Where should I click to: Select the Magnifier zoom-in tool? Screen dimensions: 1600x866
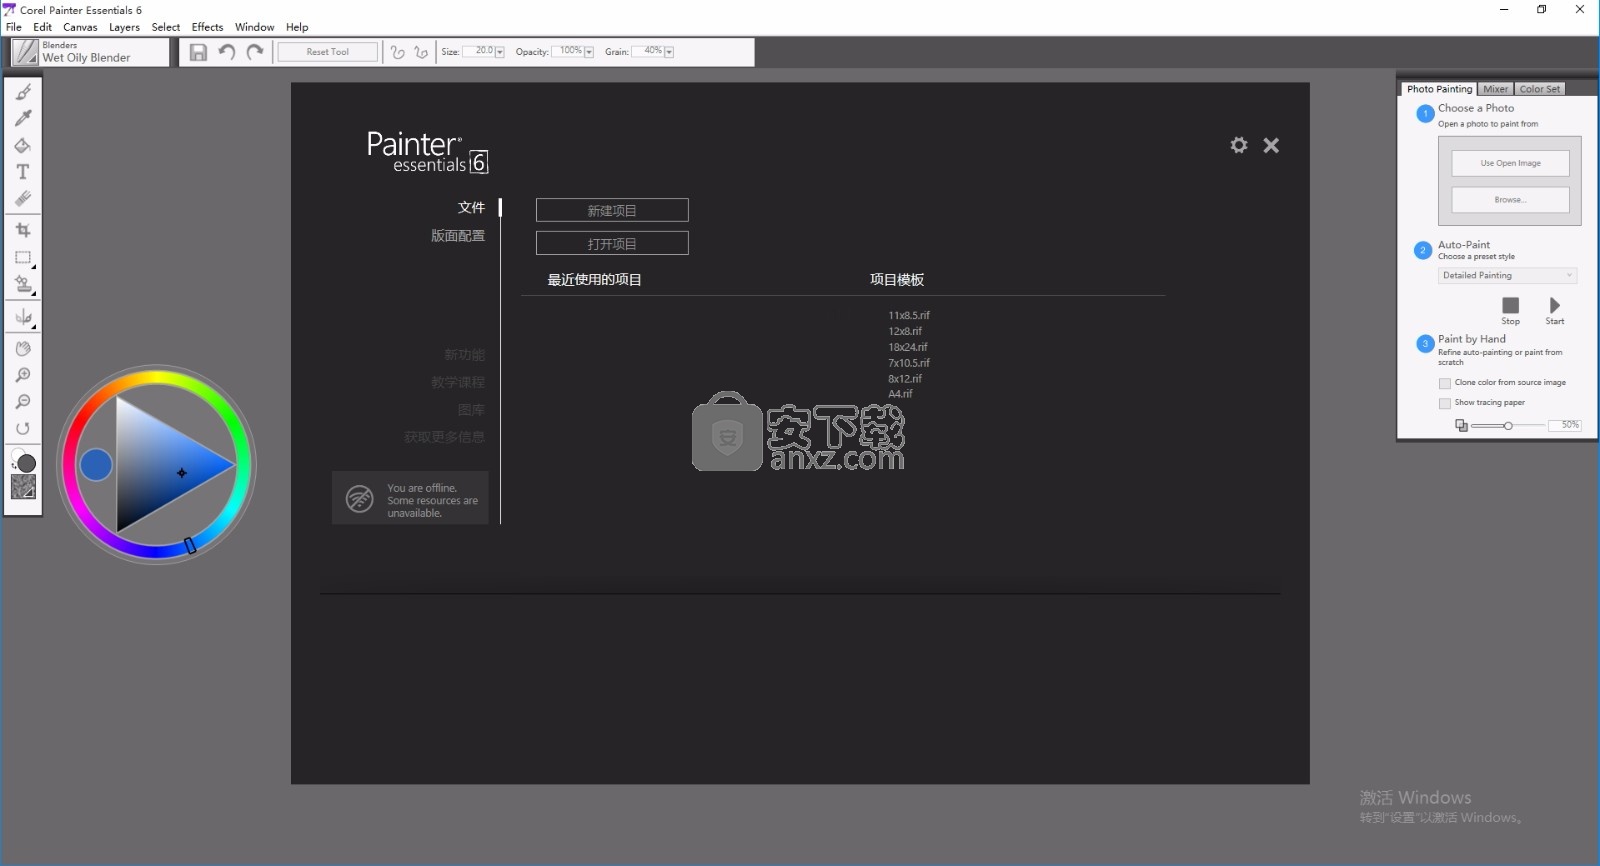pyautogui.click(x=23, y=375)
